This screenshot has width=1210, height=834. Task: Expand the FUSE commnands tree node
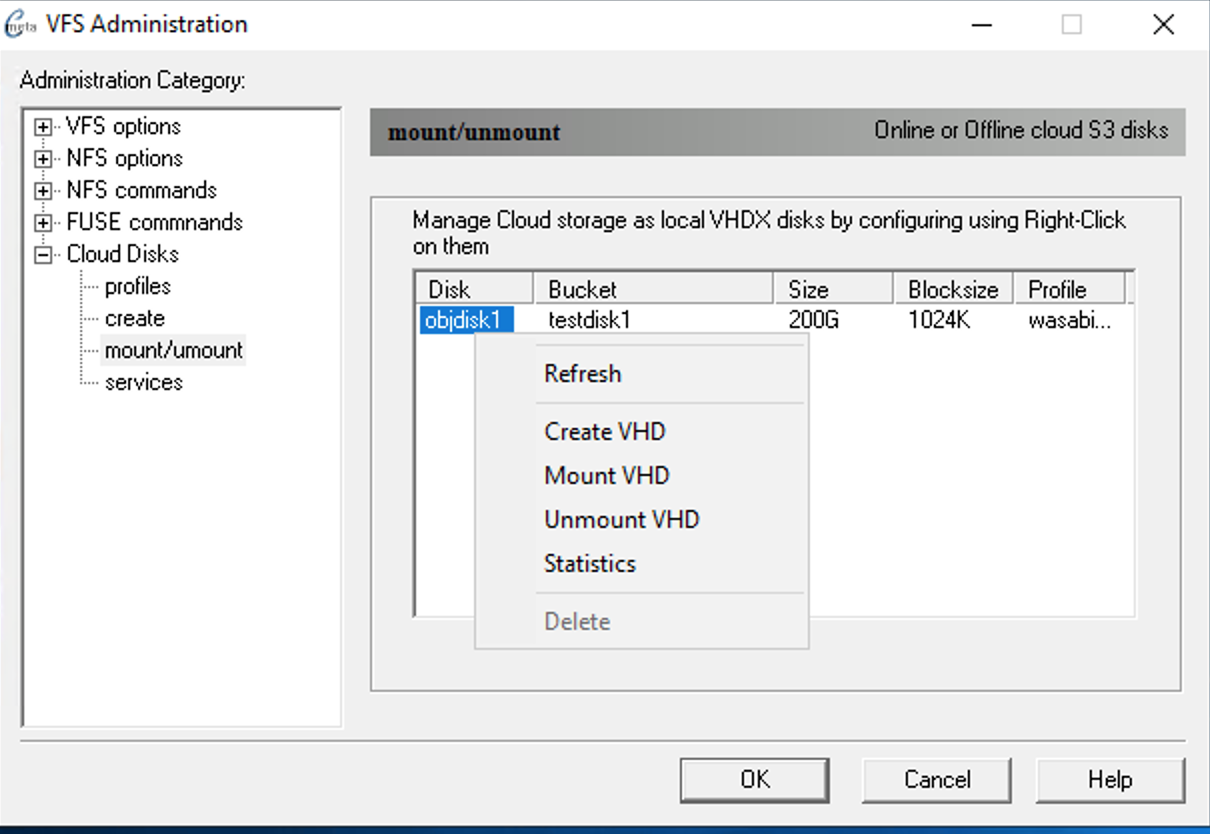(43, 223)
